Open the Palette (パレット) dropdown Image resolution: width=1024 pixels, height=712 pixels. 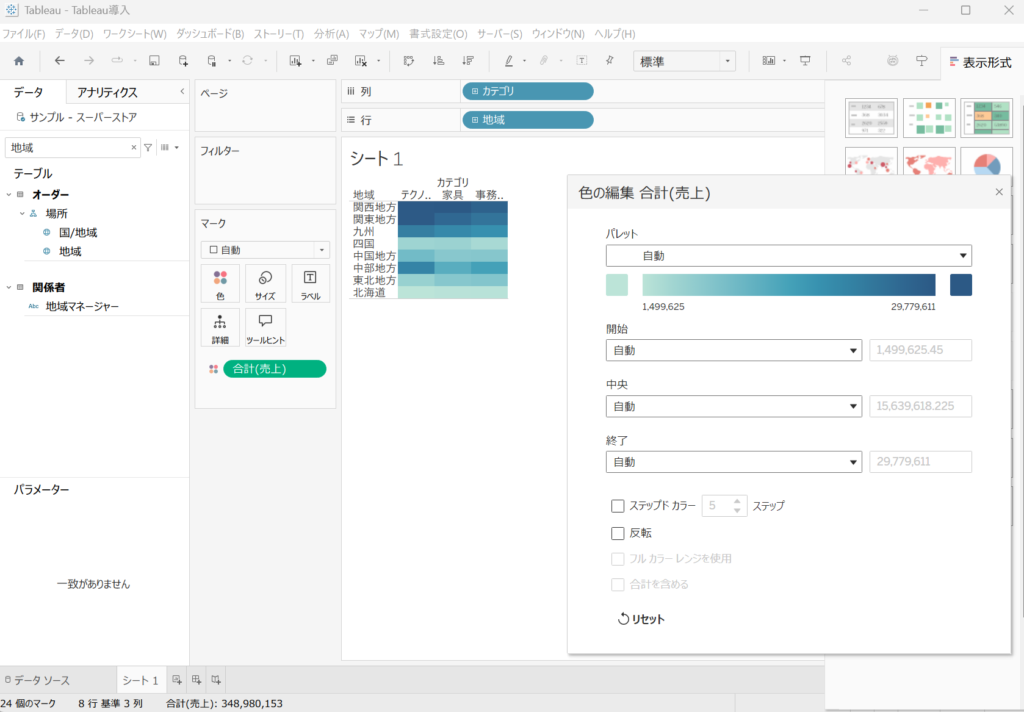[x=789, y=256]
